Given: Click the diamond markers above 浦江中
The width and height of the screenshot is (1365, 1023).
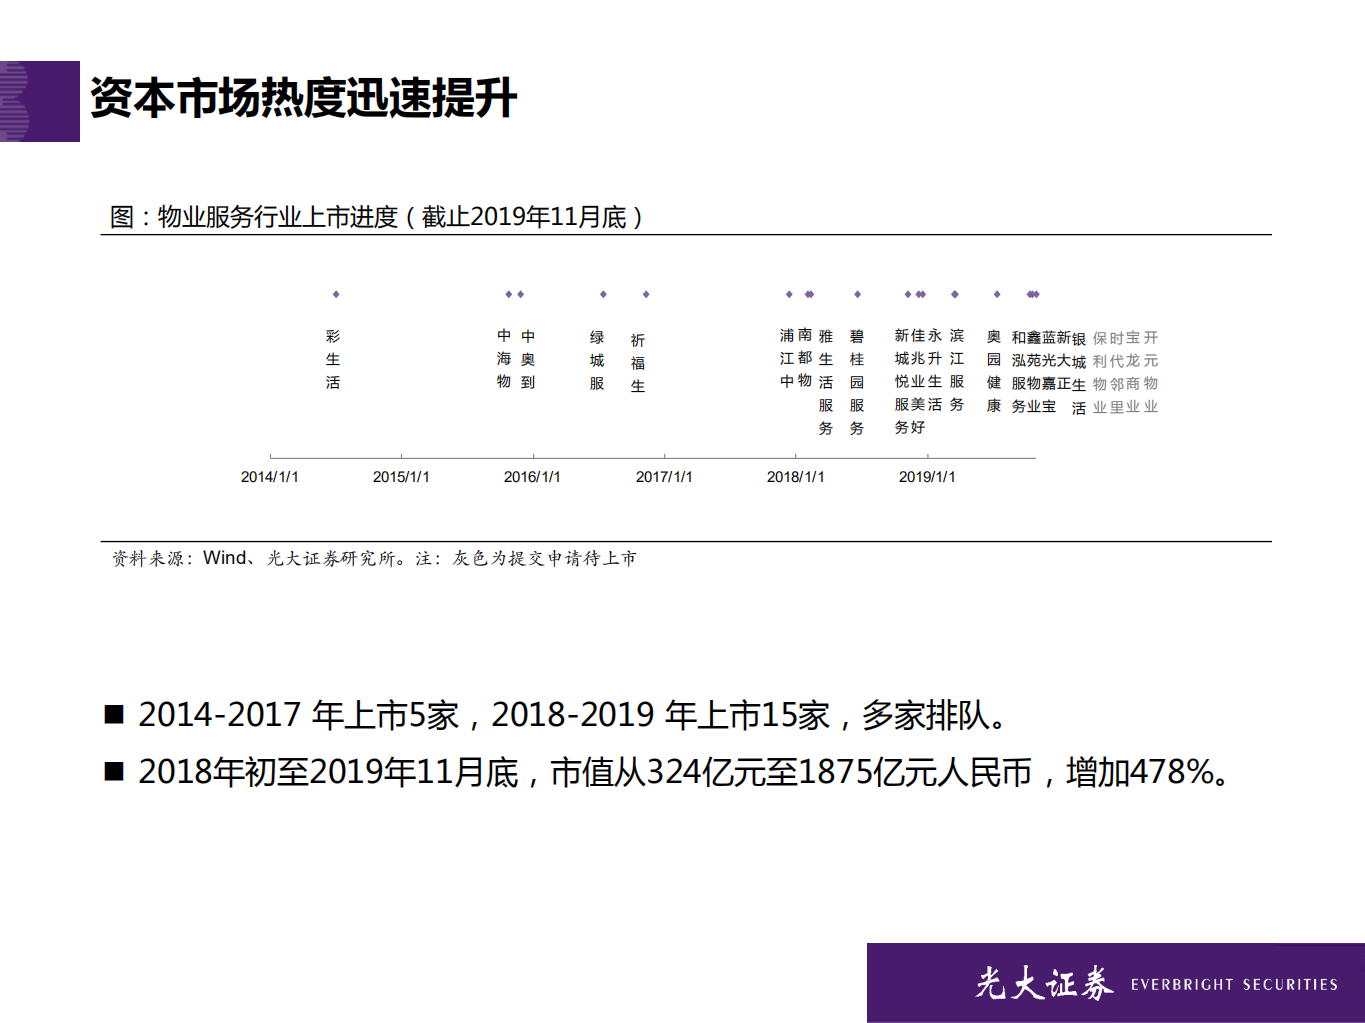Looking at the screenshot, I should click(790, 295).
